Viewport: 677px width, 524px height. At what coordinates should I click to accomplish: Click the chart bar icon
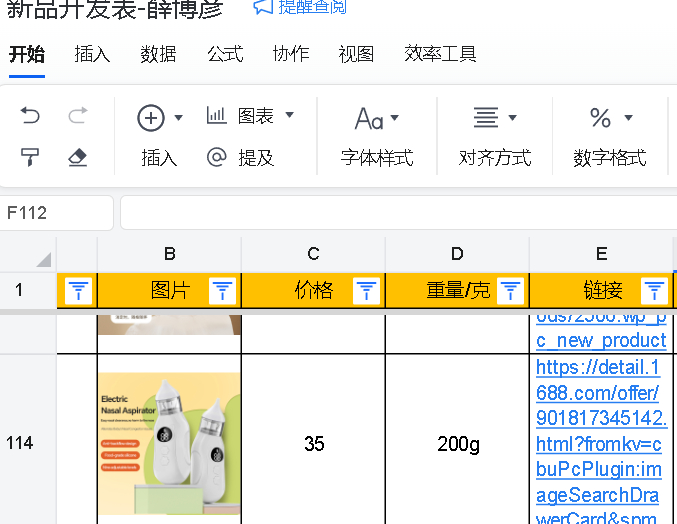(216, 116)
